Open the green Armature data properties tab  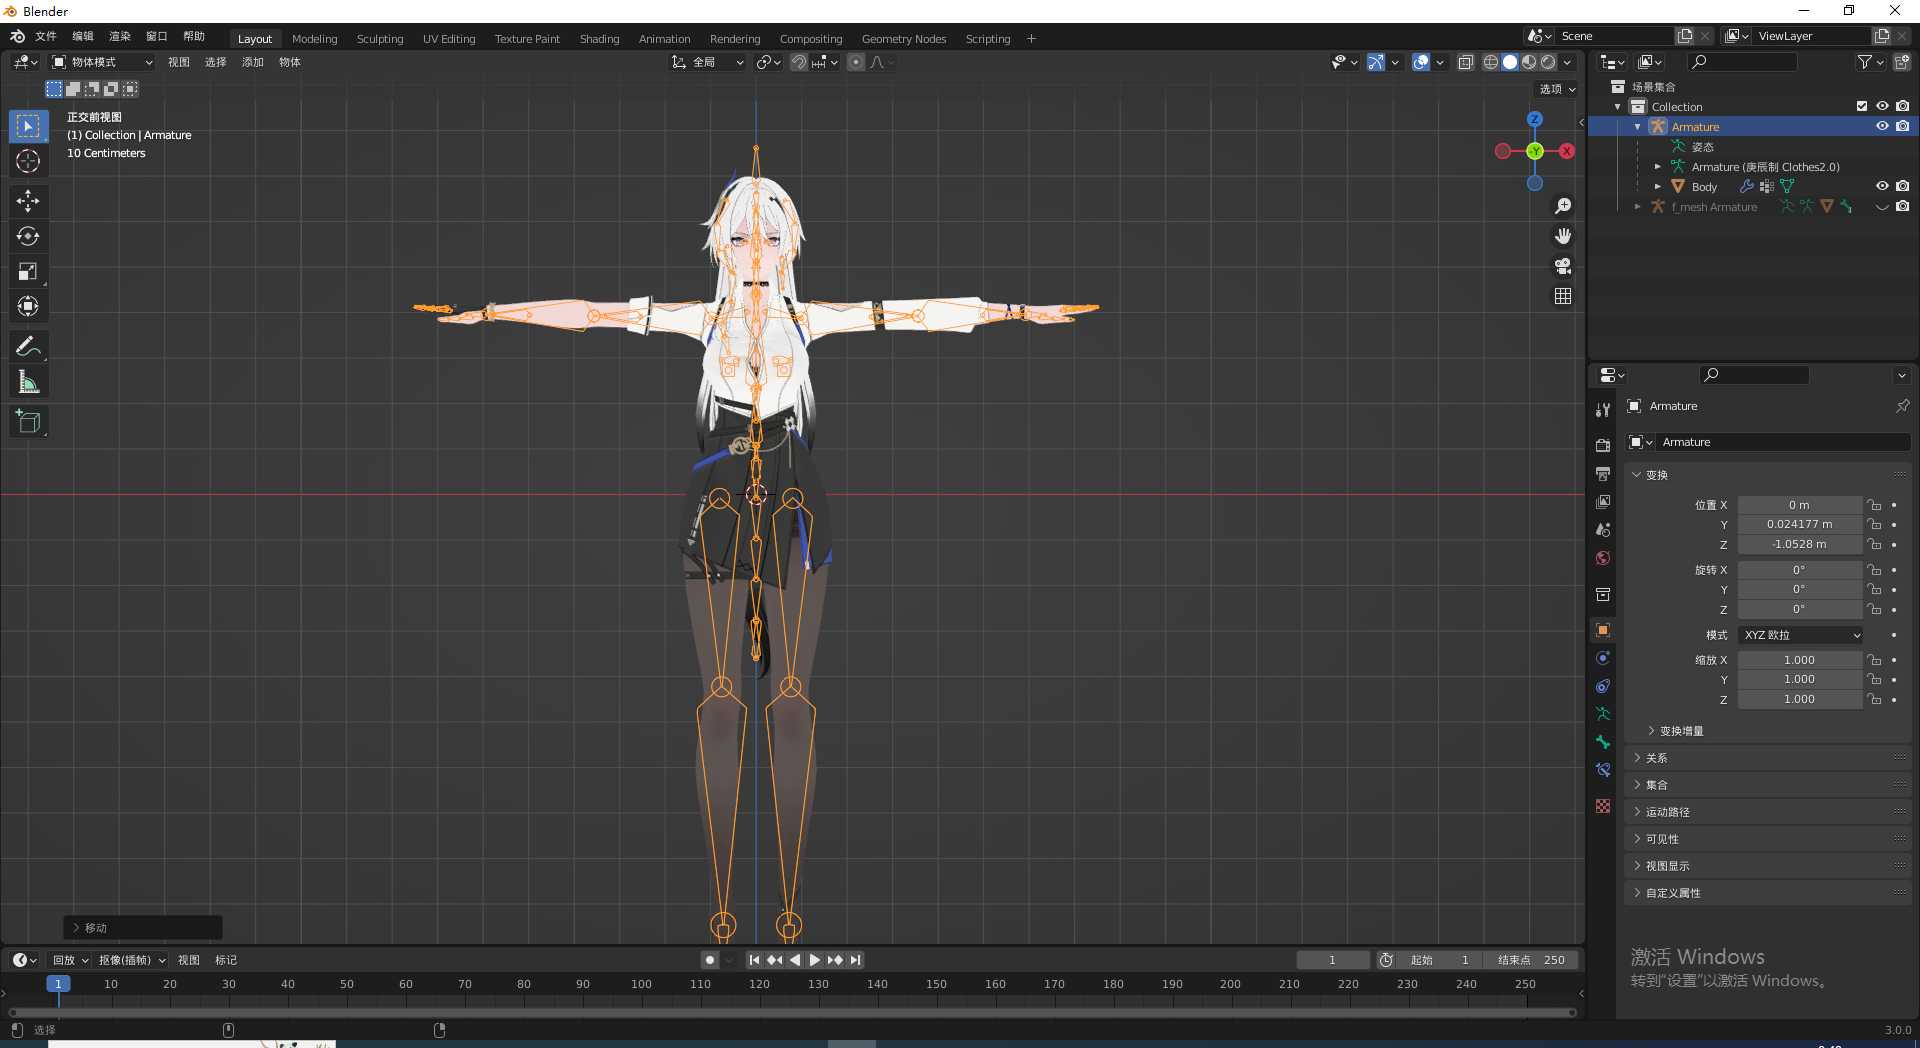point(1603,714)
